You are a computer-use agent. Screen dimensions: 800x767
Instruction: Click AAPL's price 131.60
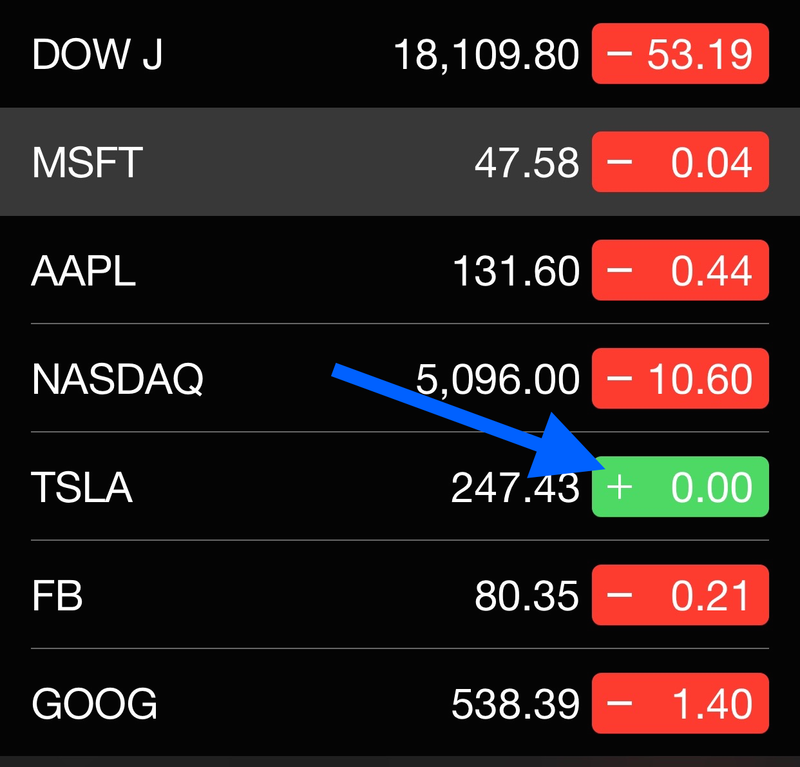pos(516,271)
